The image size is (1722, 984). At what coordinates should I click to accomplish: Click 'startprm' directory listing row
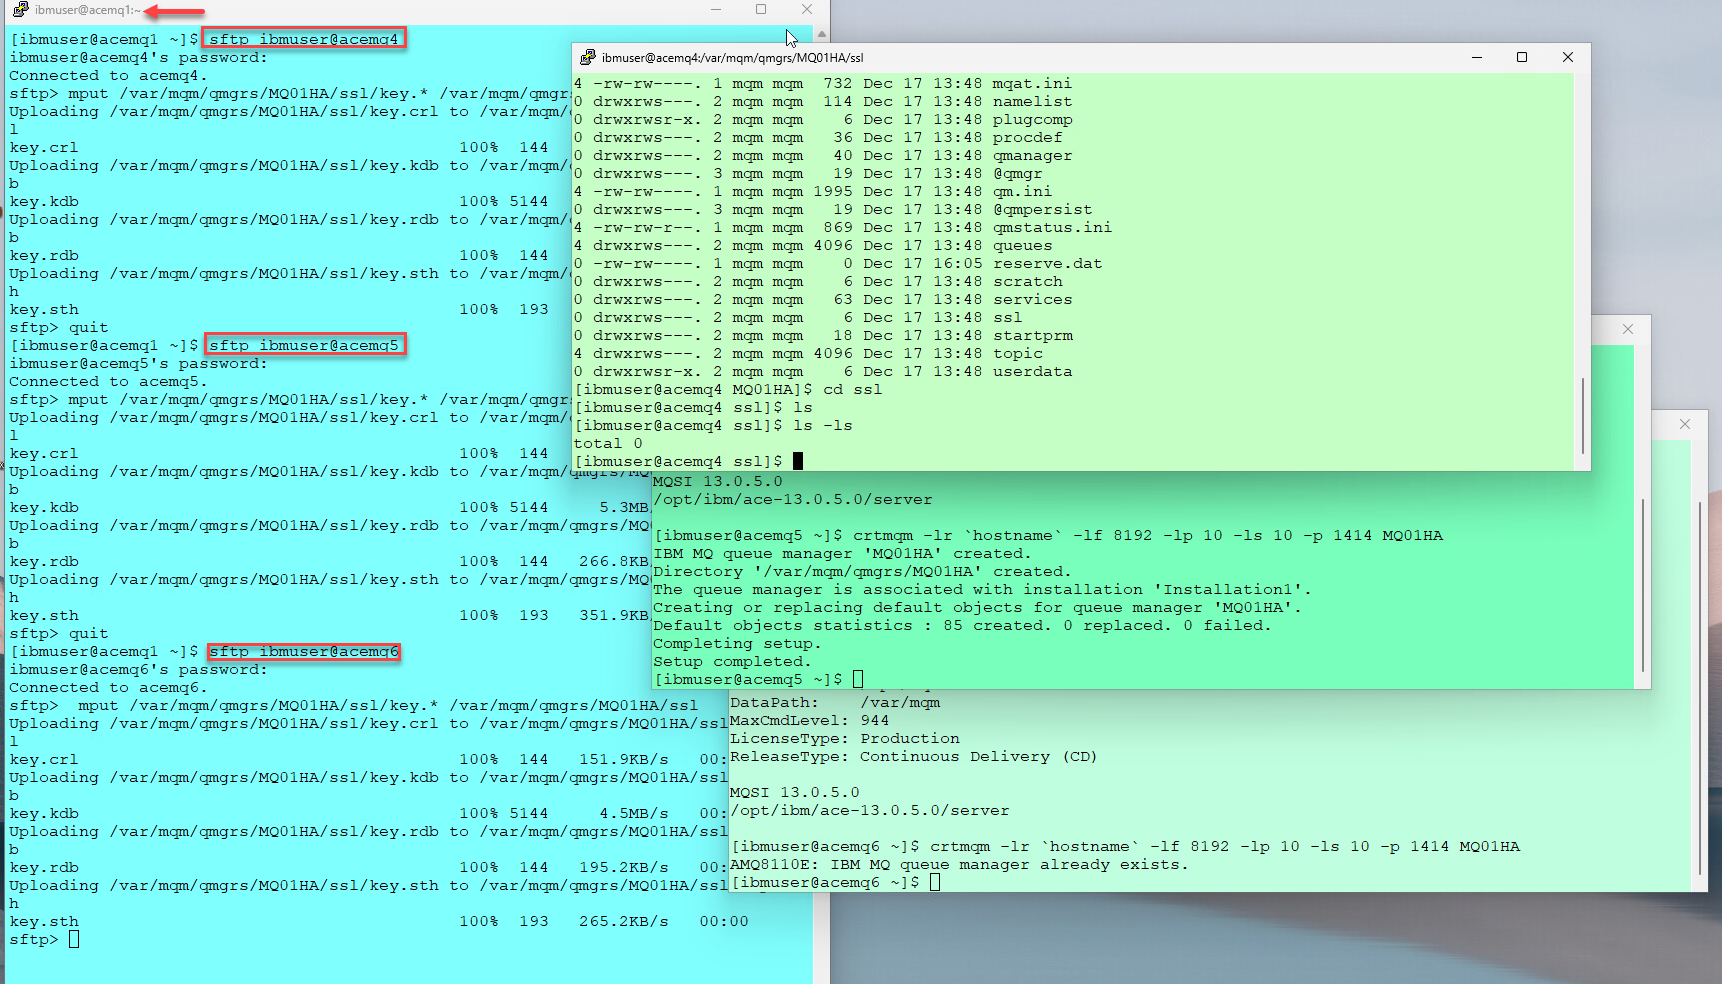click(x=823, y=335)
